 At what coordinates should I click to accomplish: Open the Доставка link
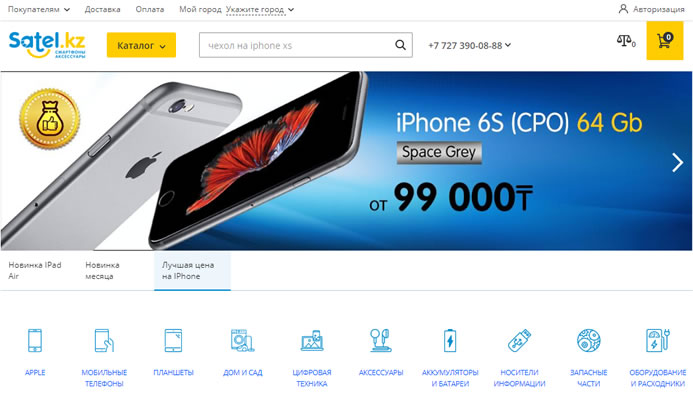coord(103,9)
